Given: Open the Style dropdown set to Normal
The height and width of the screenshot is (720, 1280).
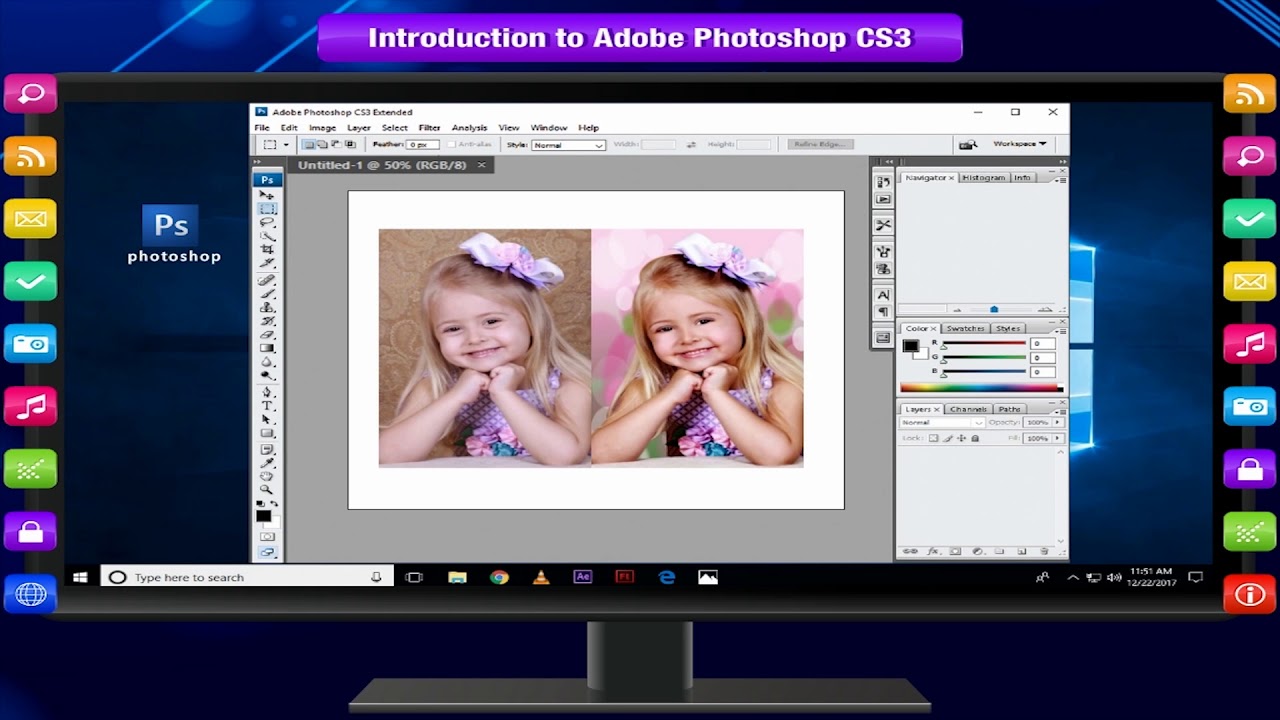Looking at the screenshot, I should 568,145.
